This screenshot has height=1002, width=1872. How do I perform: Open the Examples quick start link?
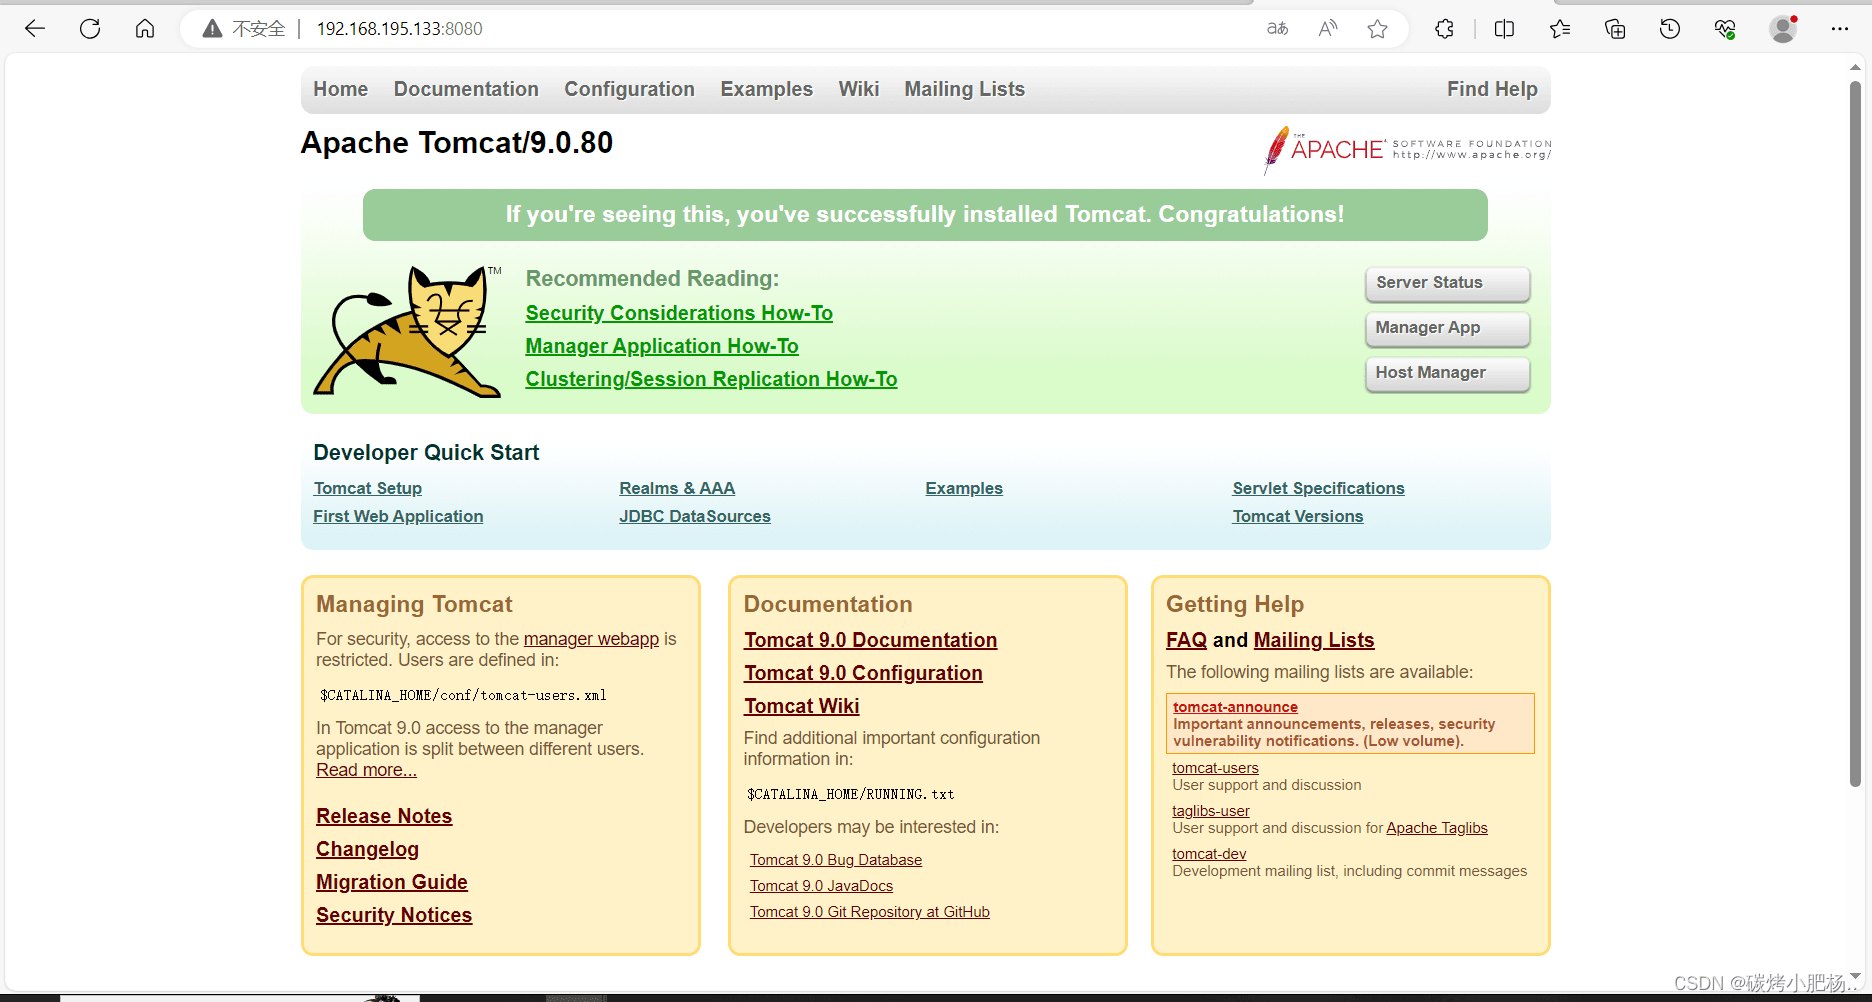964,488
